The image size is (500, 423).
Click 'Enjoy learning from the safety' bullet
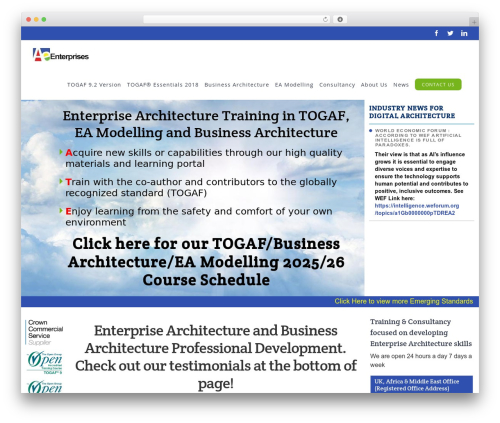click(199, 217)
